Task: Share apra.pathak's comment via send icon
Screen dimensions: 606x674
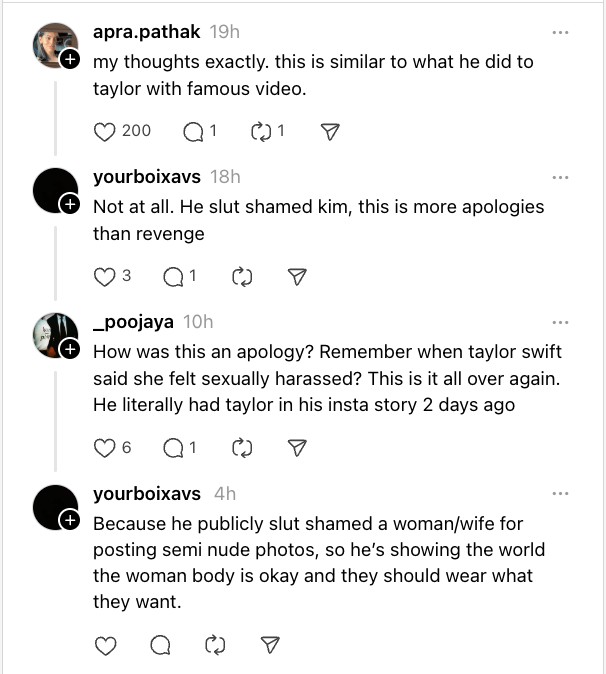Action: pyautogui.click(x=332, y=131)
